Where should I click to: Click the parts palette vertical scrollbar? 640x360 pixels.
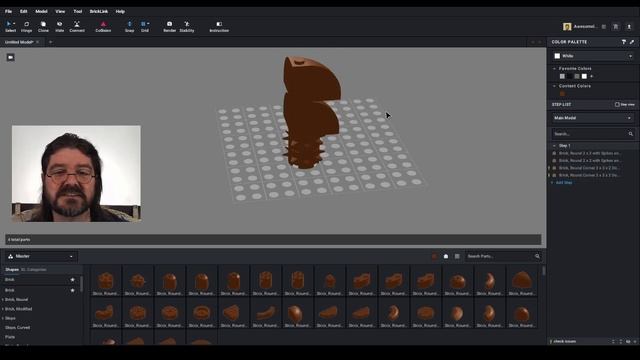[543, 271]
